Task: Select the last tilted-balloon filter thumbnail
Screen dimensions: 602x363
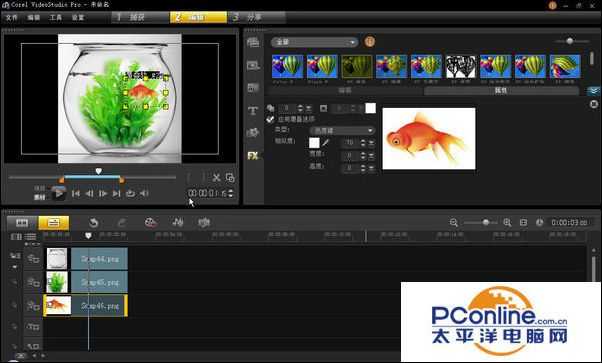Action: coord(565,66)
